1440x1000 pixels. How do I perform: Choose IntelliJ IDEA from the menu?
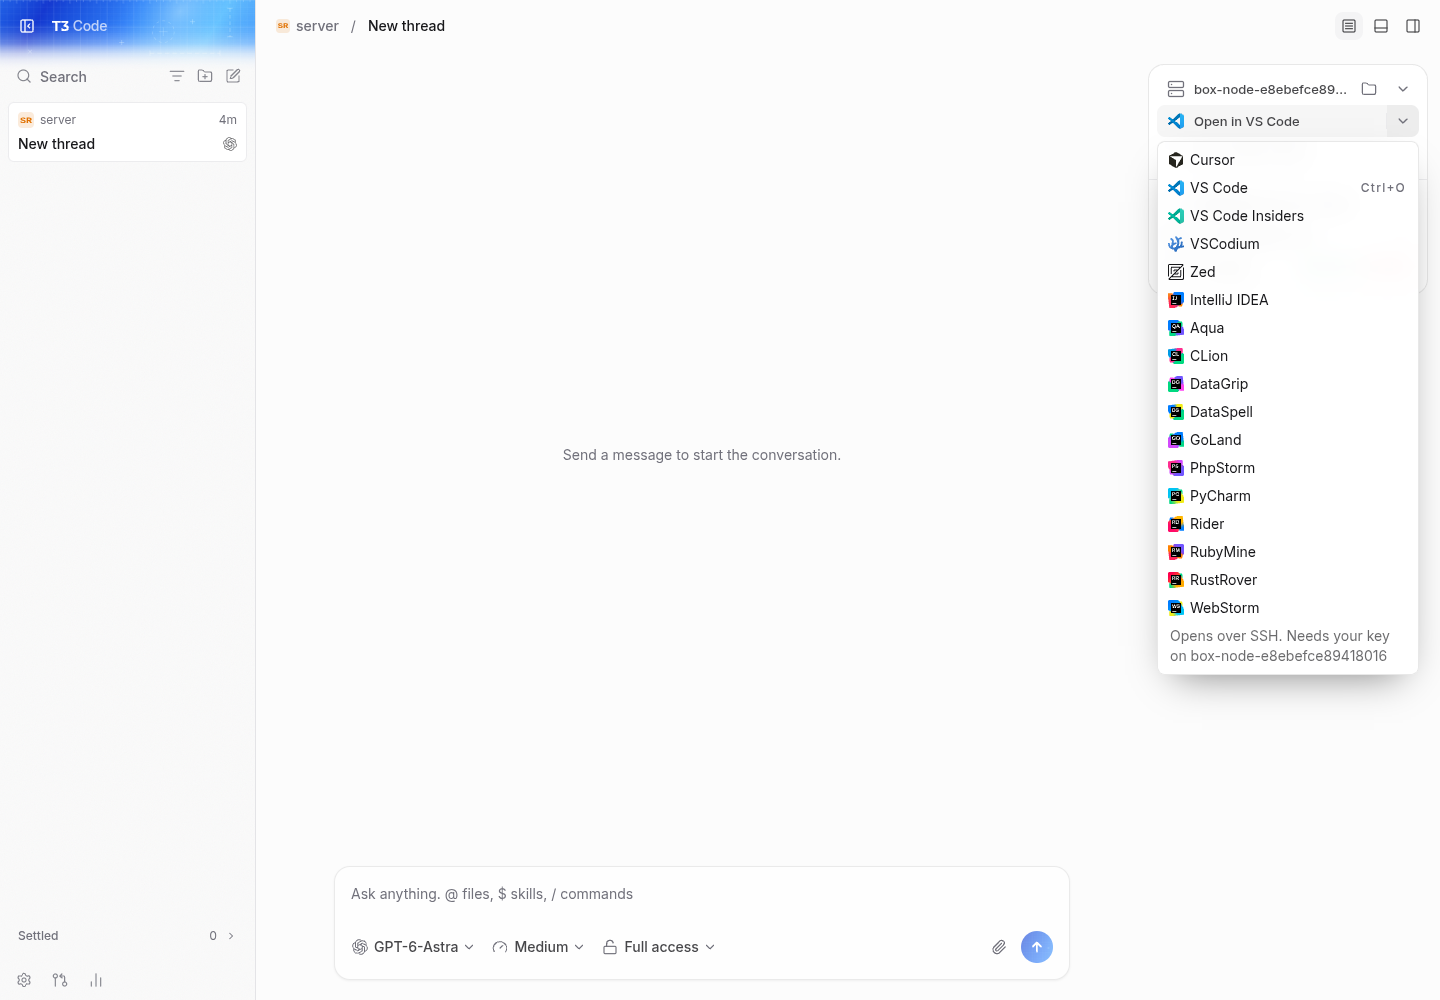pos(1288,300)
